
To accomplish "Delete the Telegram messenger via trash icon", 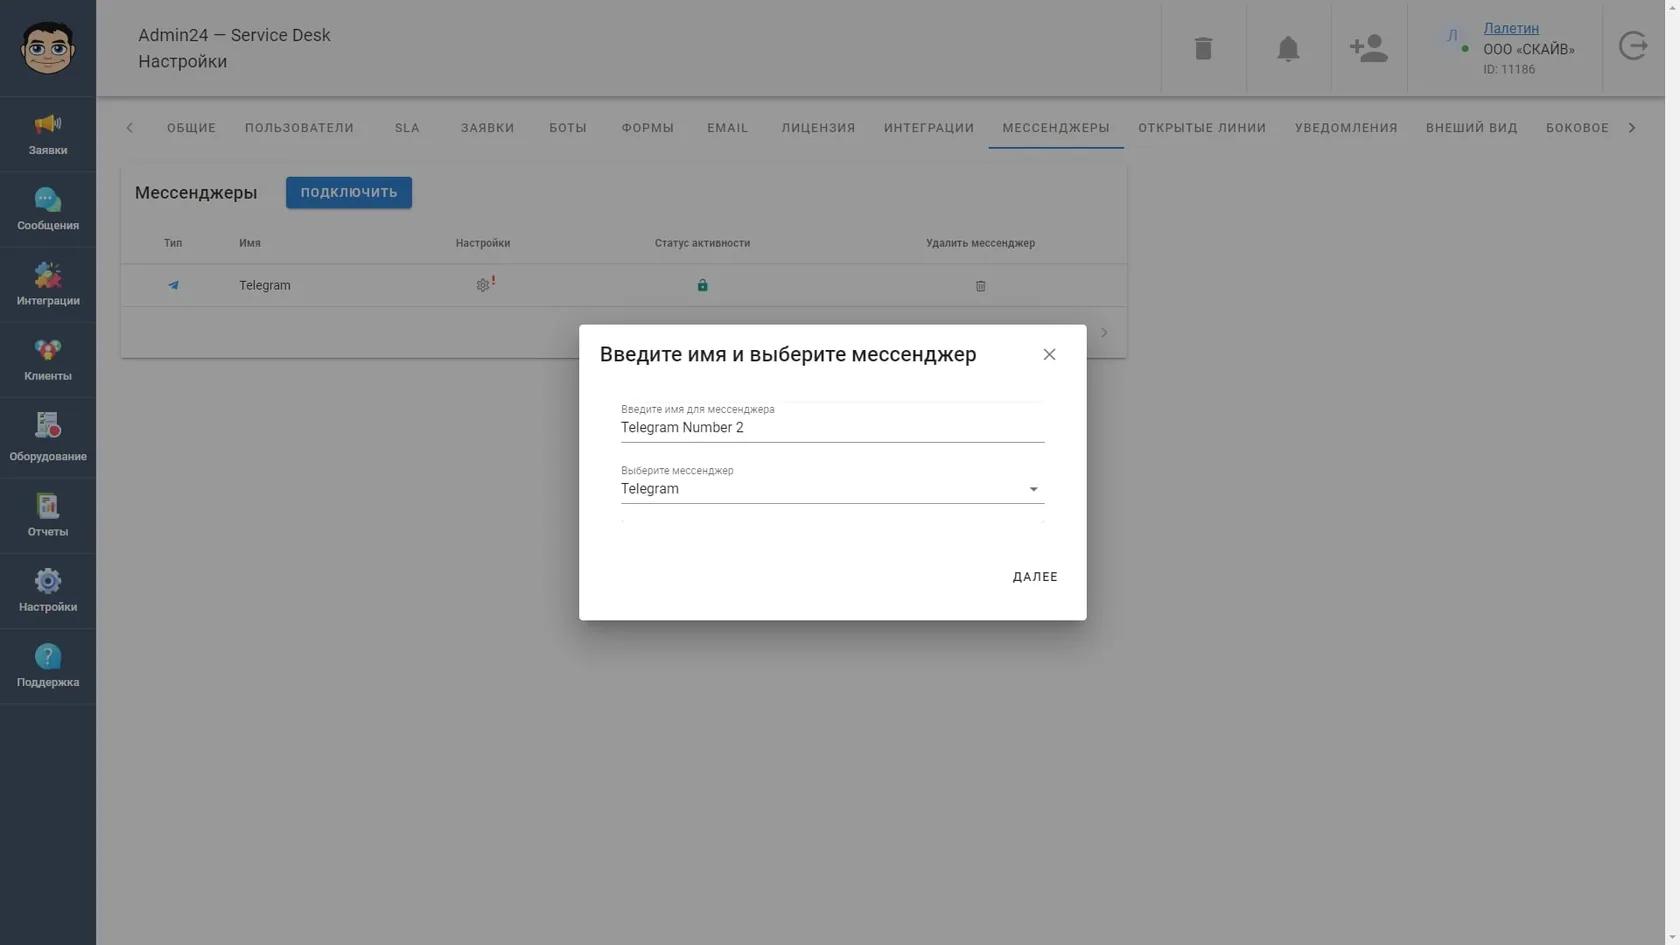I will point(980,286).
